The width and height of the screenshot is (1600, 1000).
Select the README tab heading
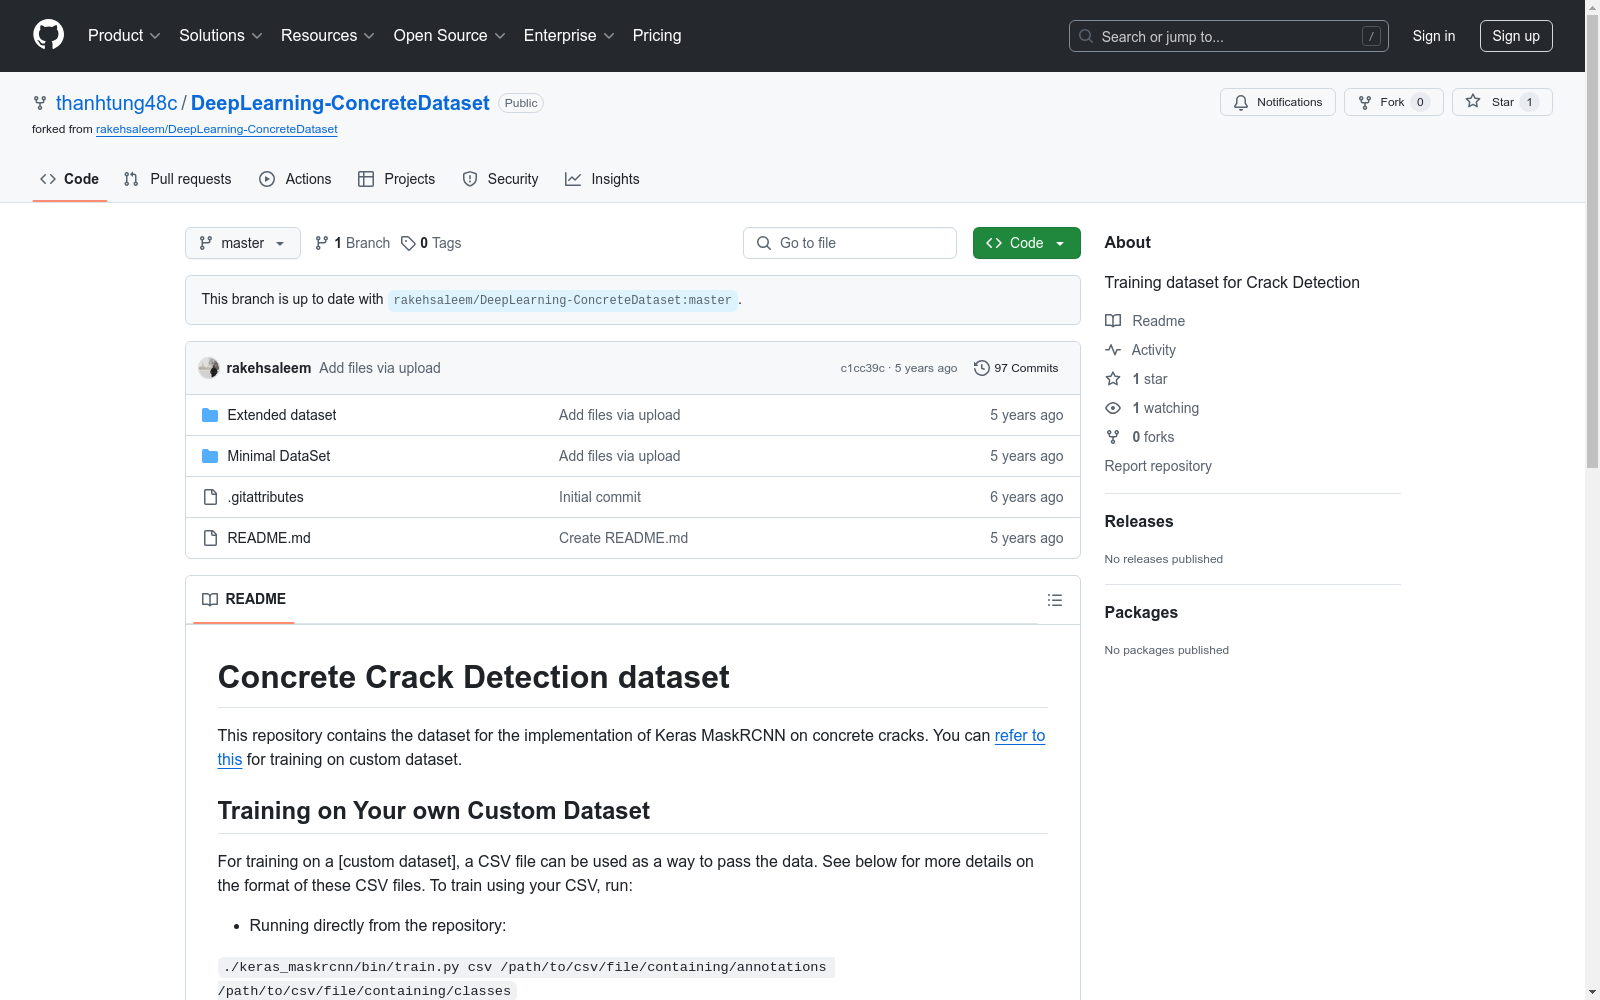pyautogui.click(x=244, y=599)
